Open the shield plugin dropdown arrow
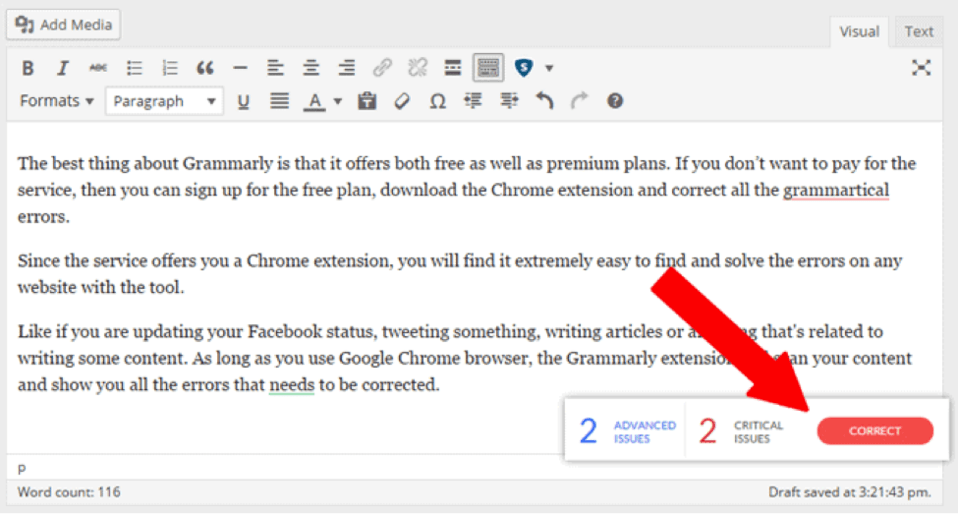Viewport: 958px width, 514px height. coord(549,68)
